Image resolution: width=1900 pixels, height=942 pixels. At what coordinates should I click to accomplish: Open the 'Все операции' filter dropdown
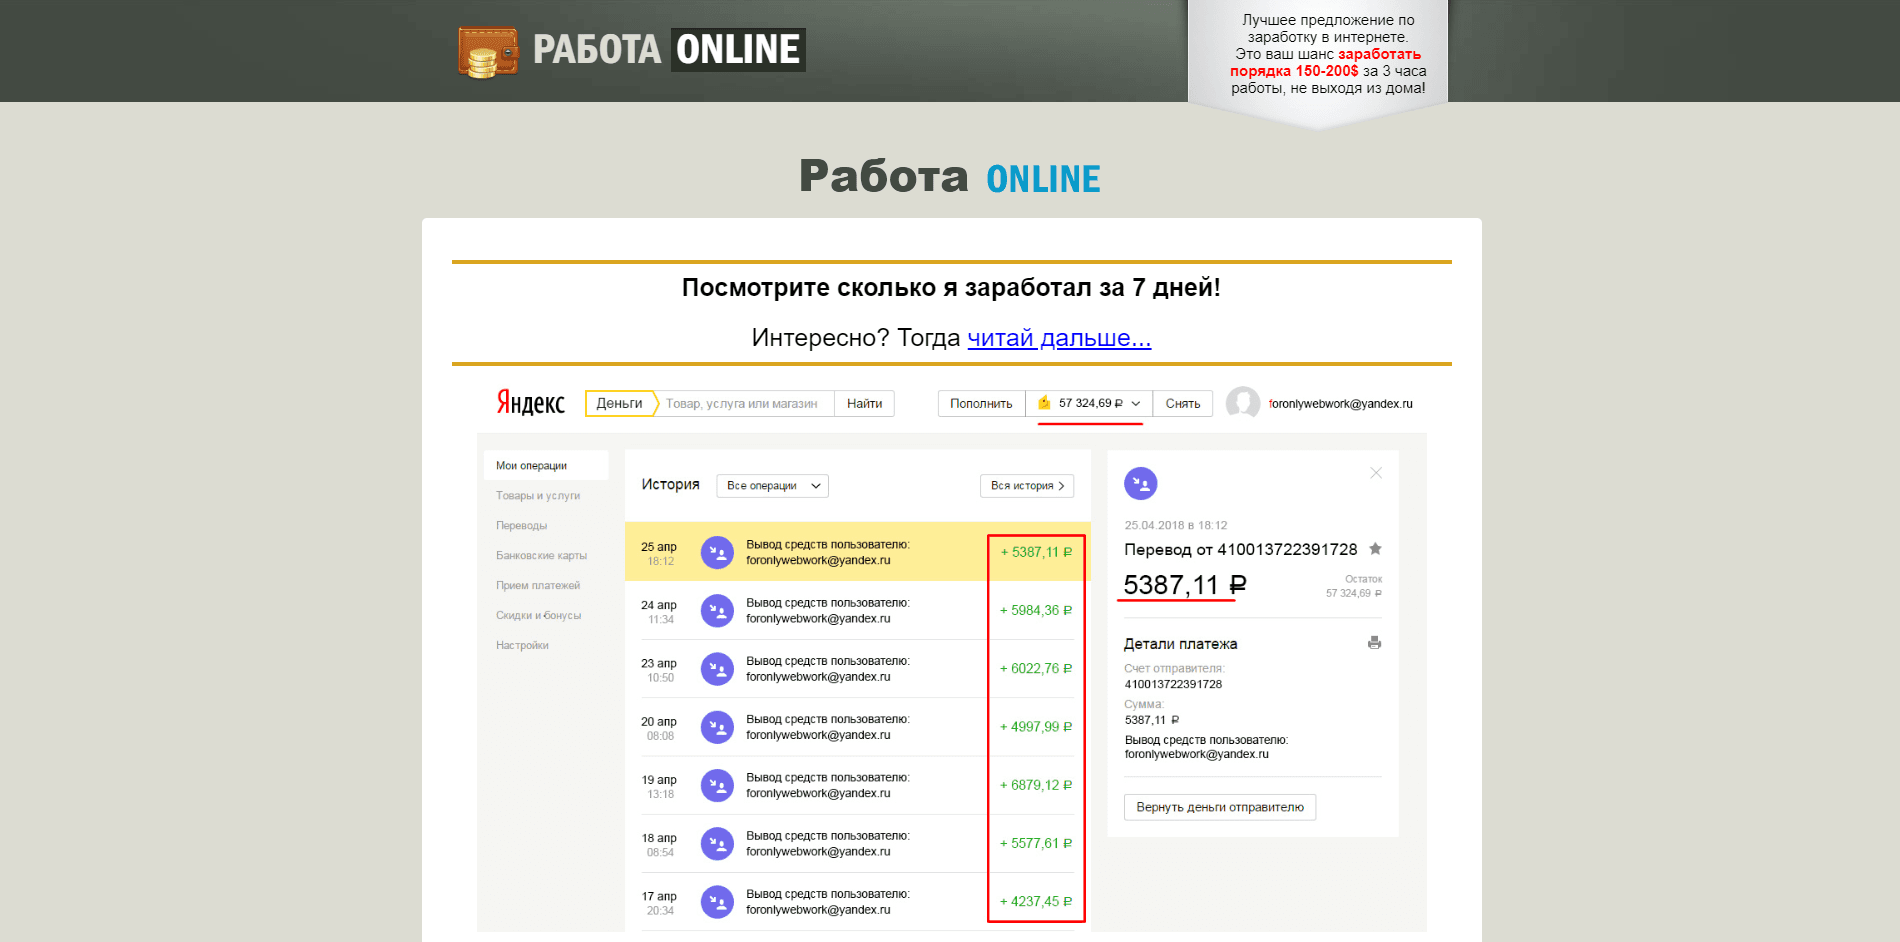point(771,485)
